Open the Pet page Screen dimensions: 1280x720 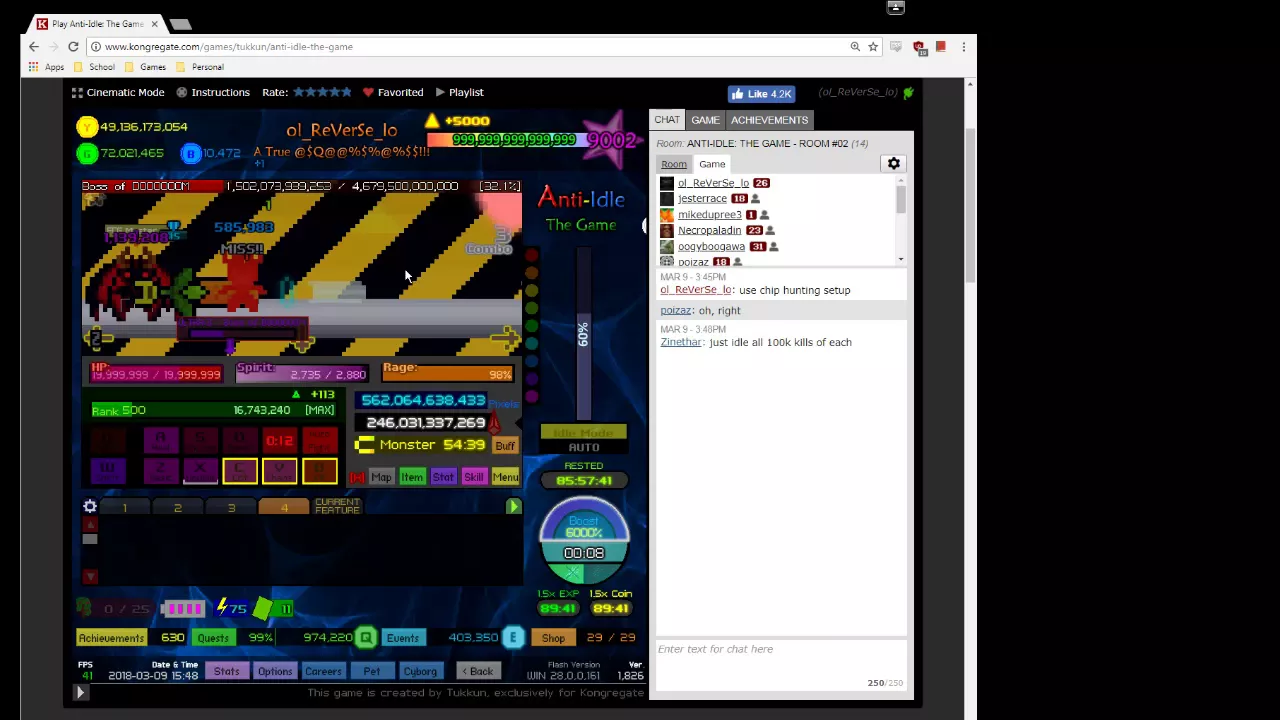(x=371, y=671)
